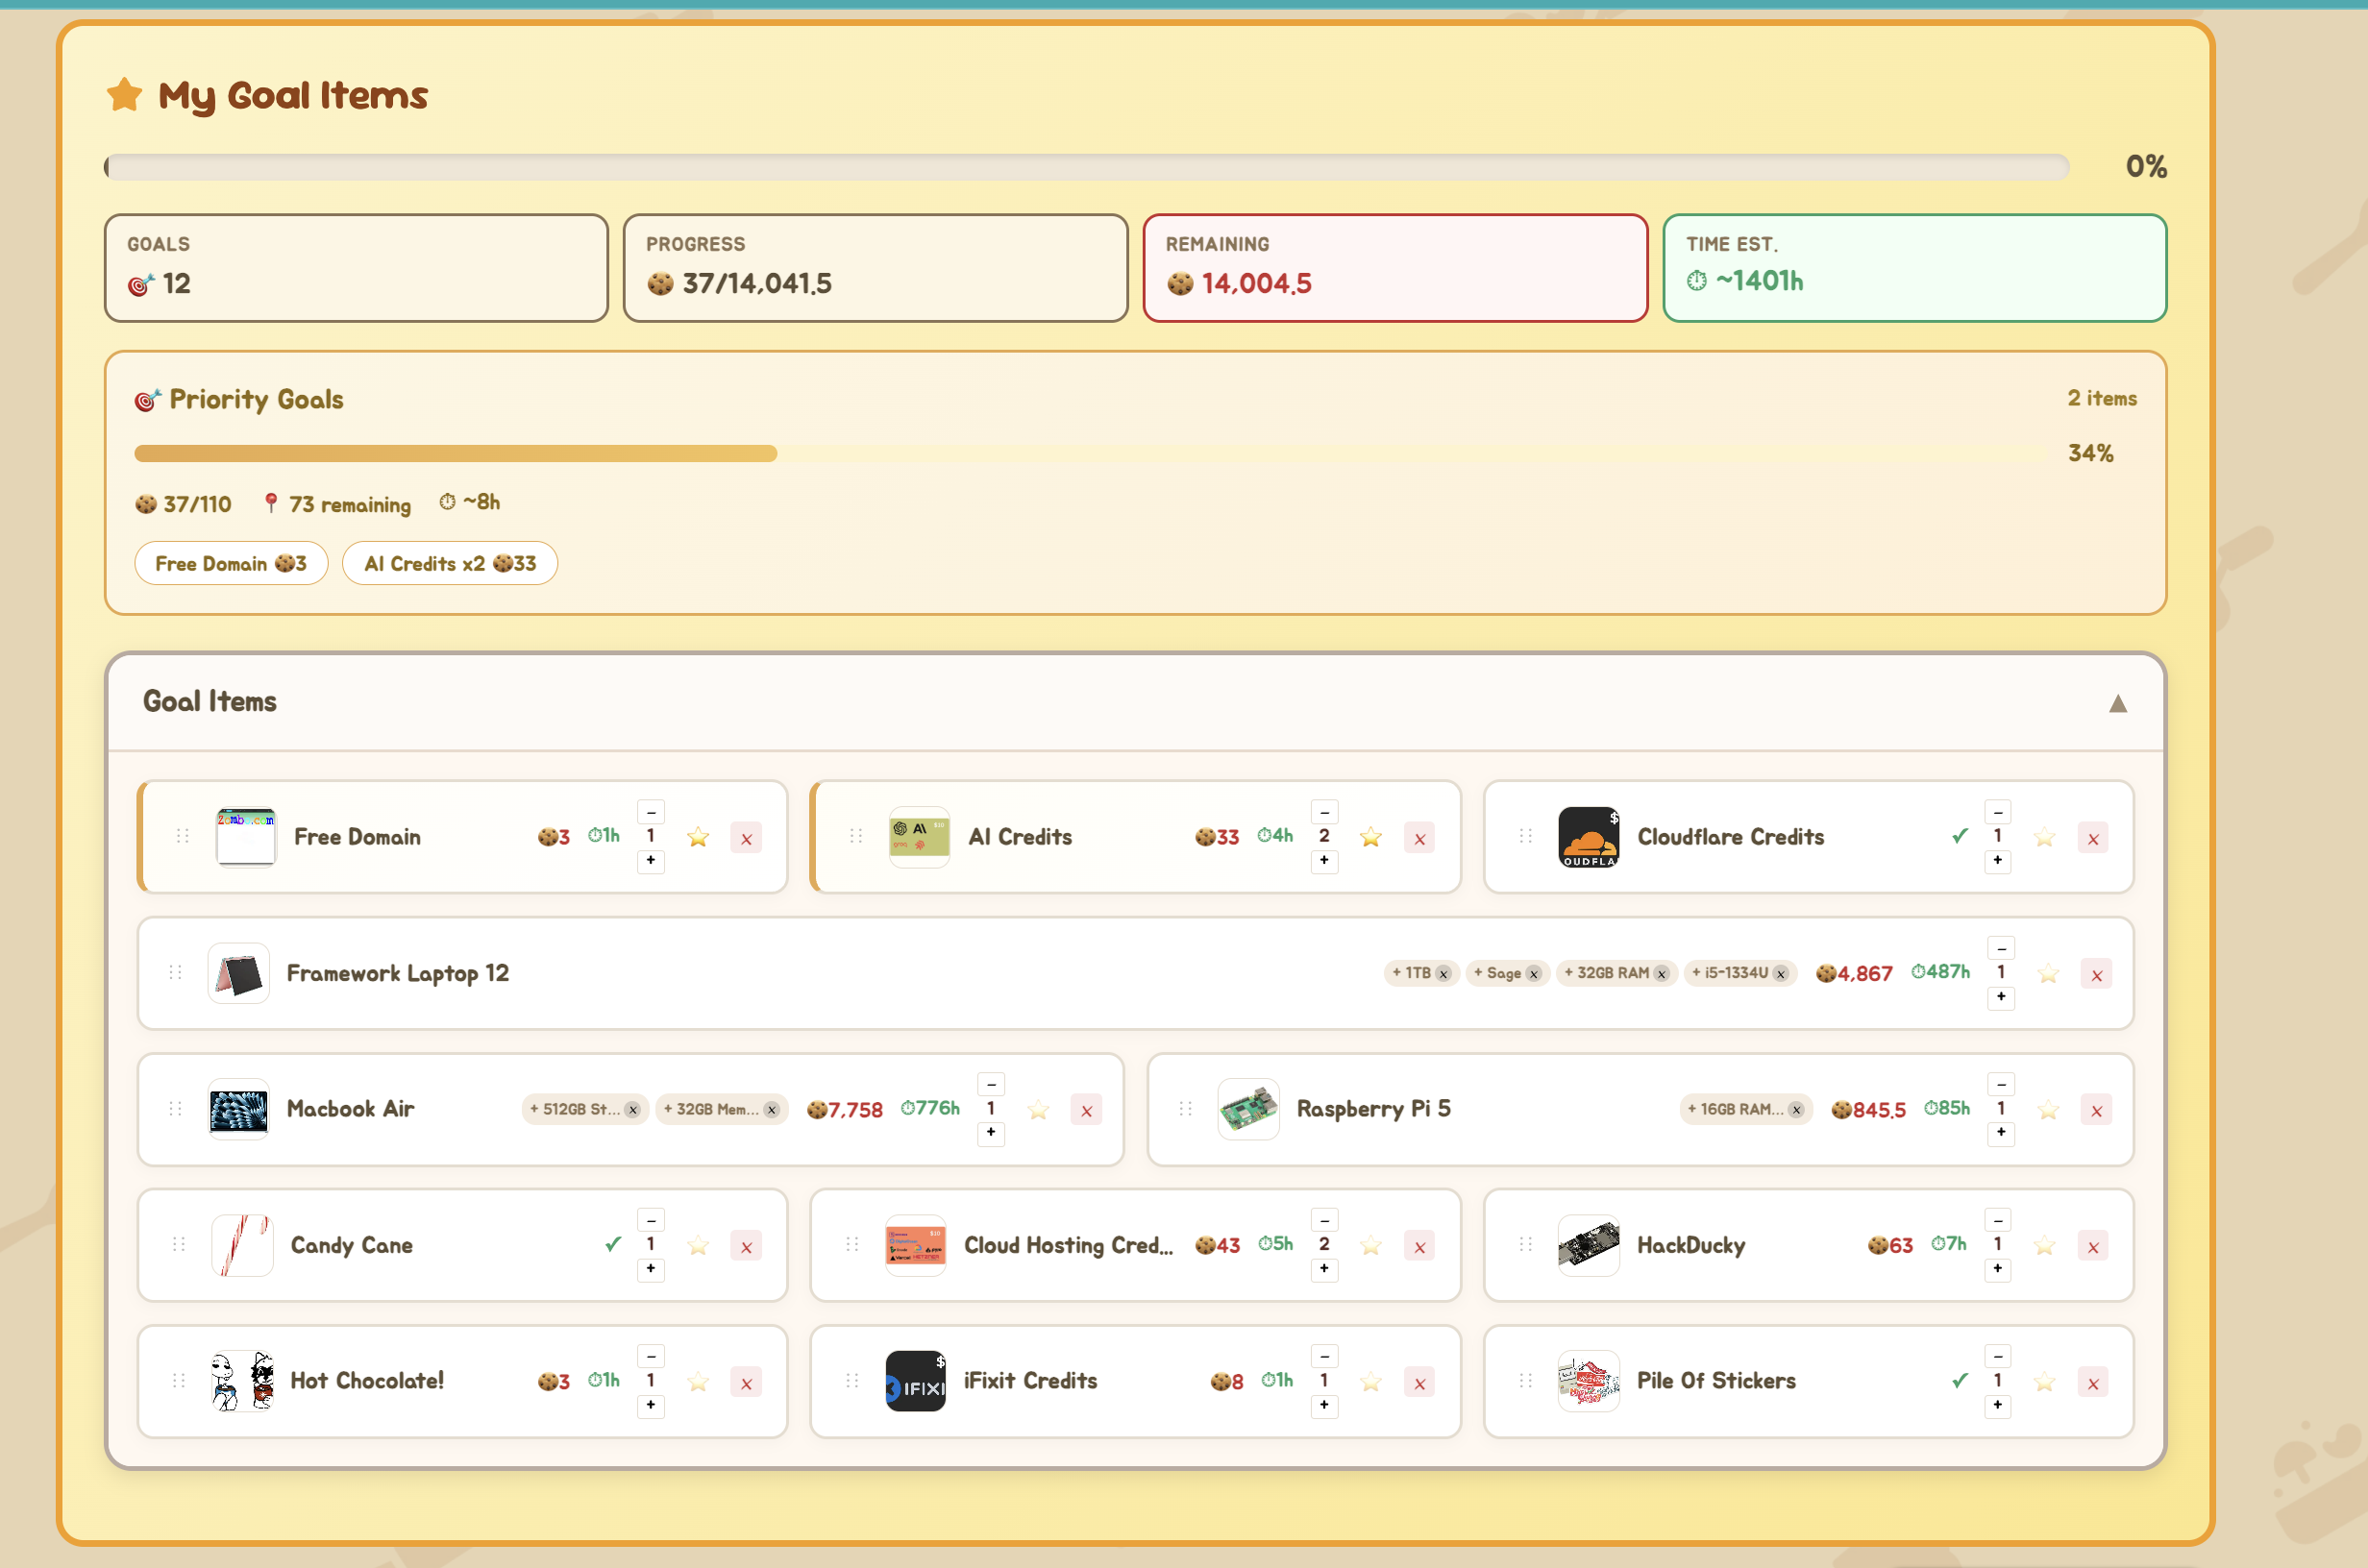The image size is (2368, 1568).
Task: Remove Sage option chip's x
Action: 1534,974
